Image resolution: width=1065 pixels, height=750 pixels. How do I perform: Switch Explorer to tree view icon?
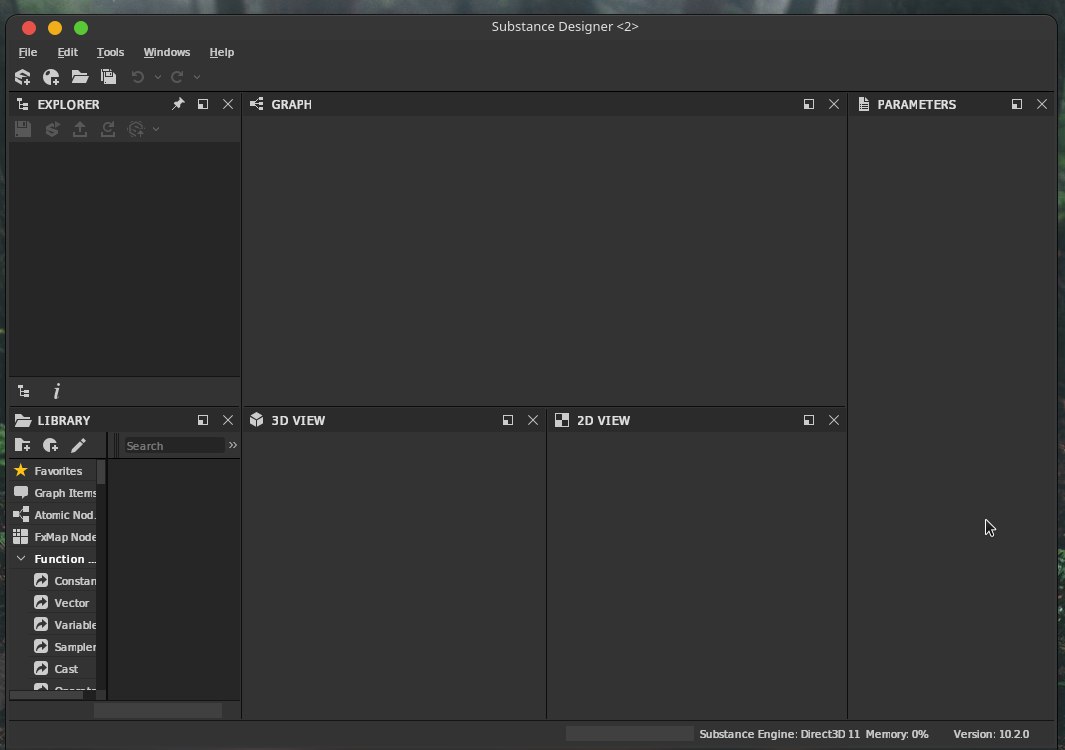click(x=24, y=391)
